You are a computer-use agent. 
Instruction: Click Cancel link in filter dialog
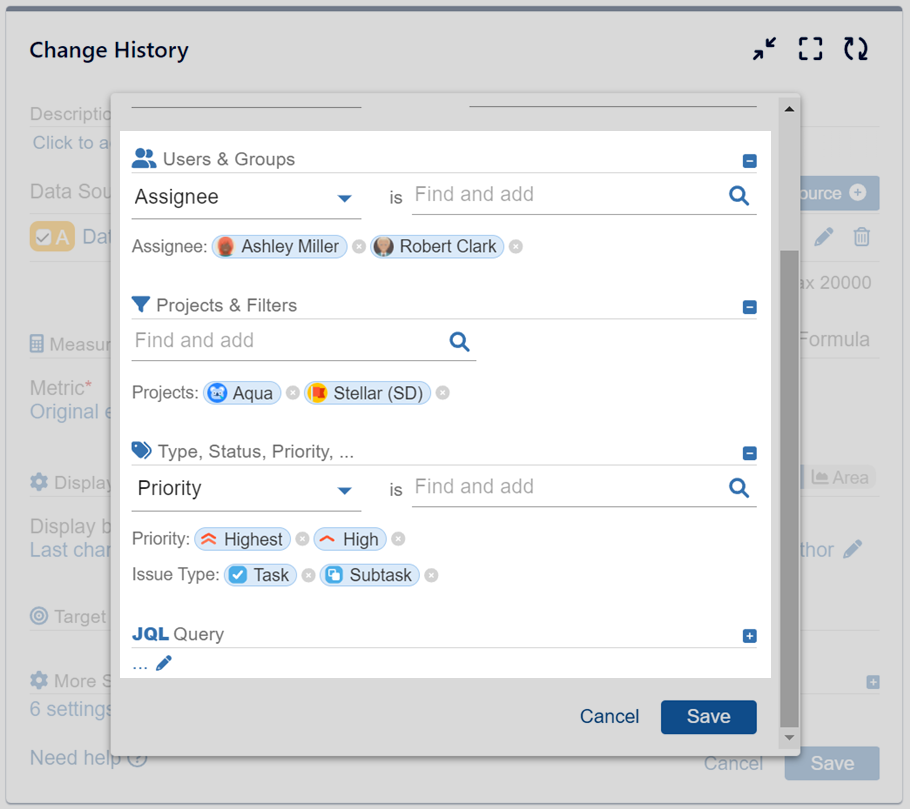pyautogui.click(x=609, y=716)
